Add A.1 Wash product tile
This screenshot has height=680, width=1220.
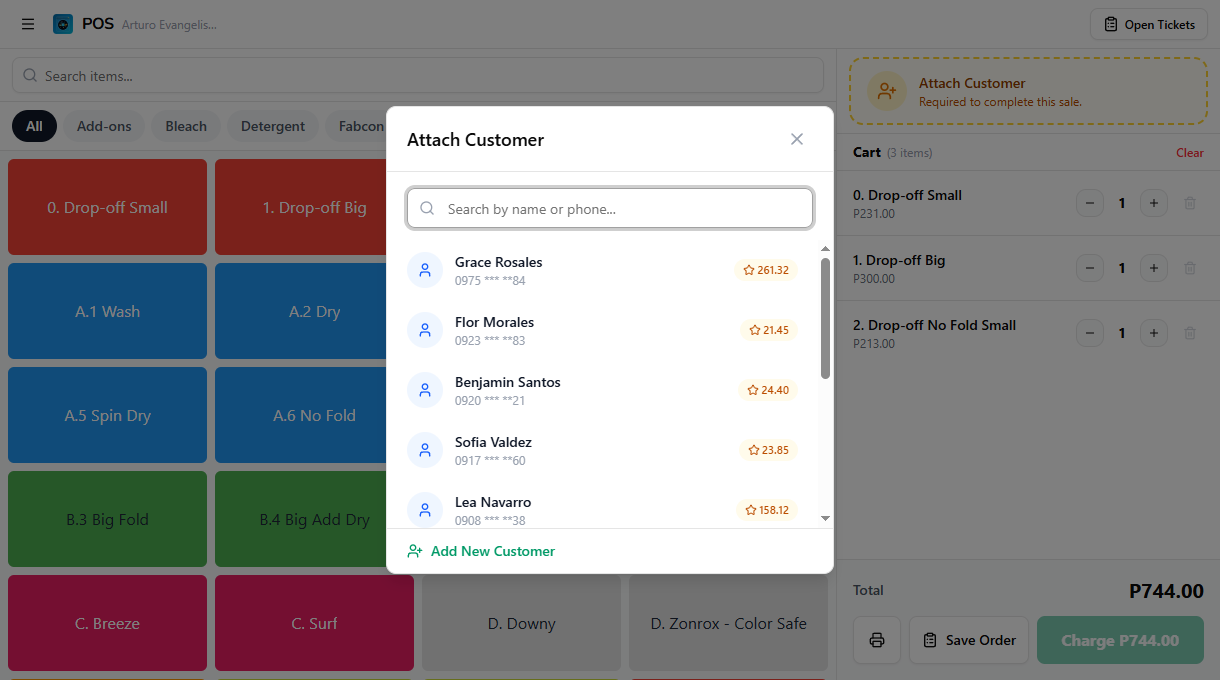(107, 311)
